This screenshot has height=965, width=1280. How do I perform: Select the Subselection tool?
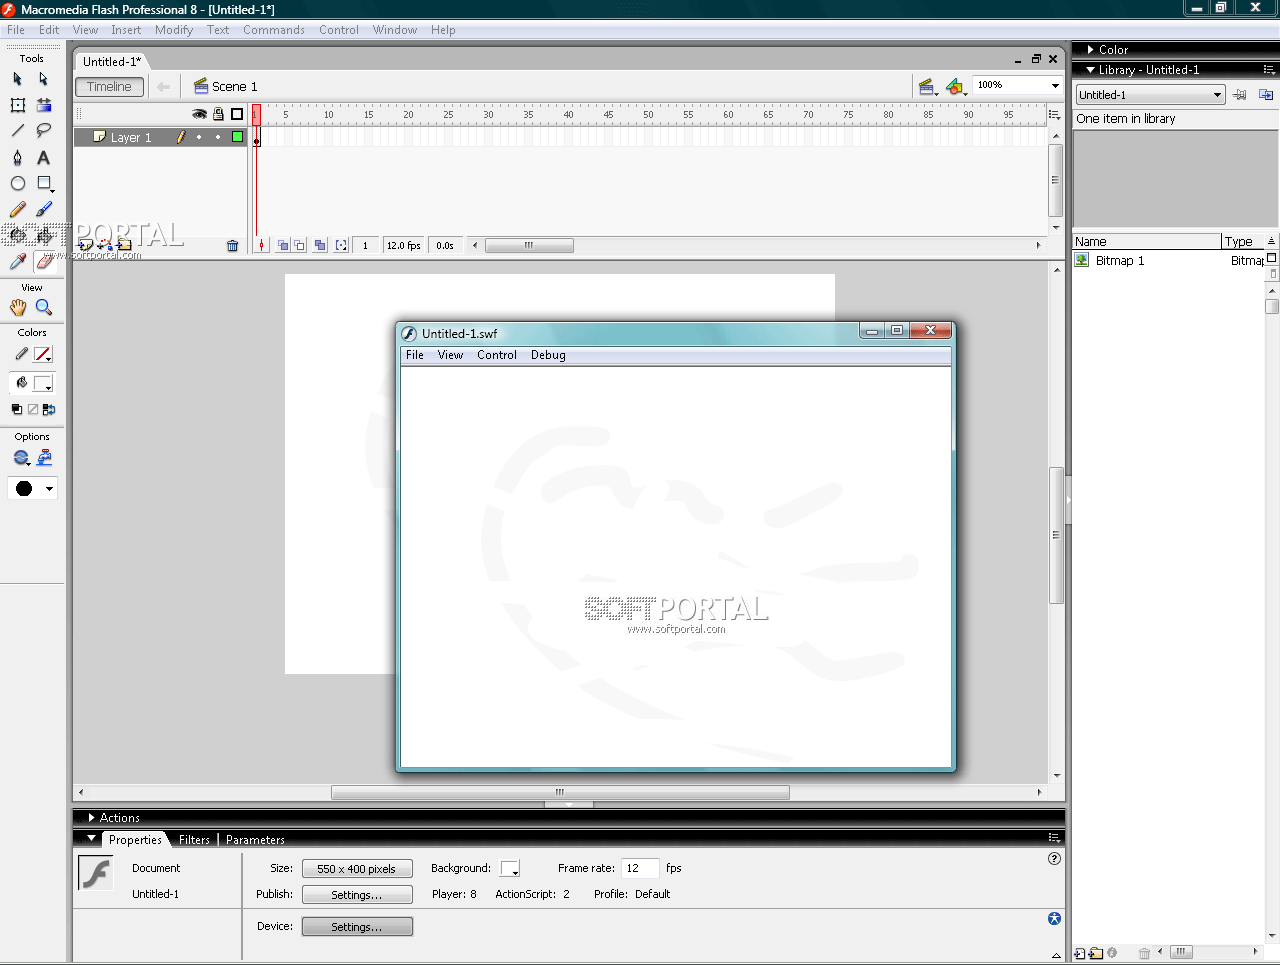(44, 79)
